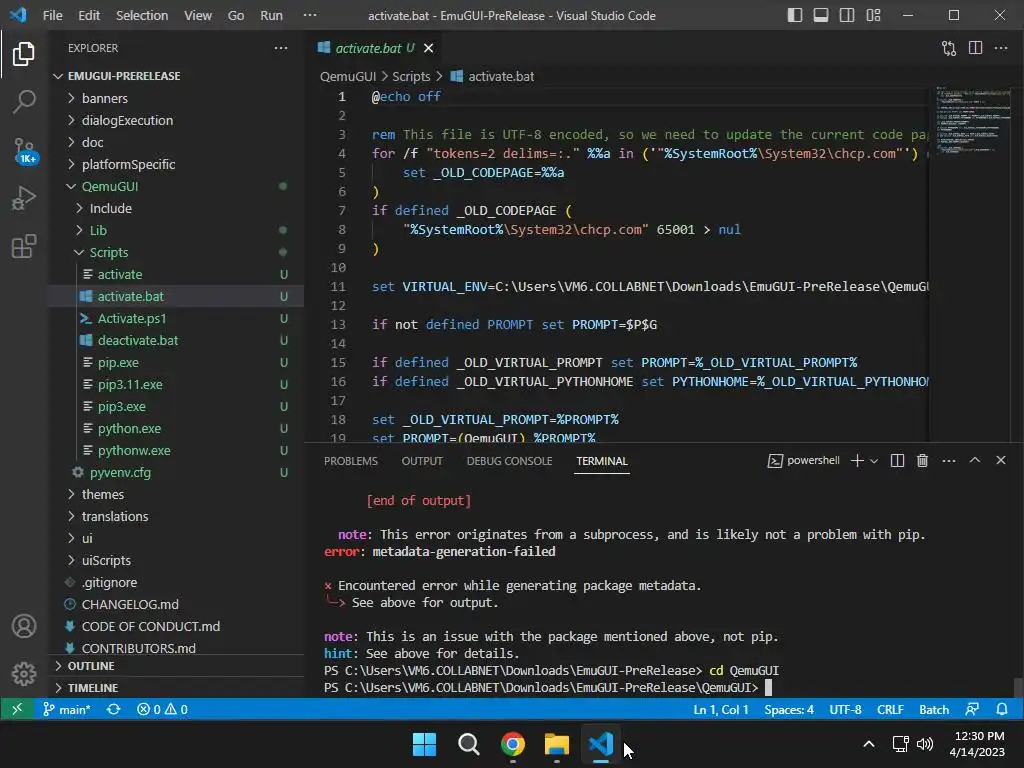Click the main* branch in status bar
The image size is (1024, 768).
66,709
